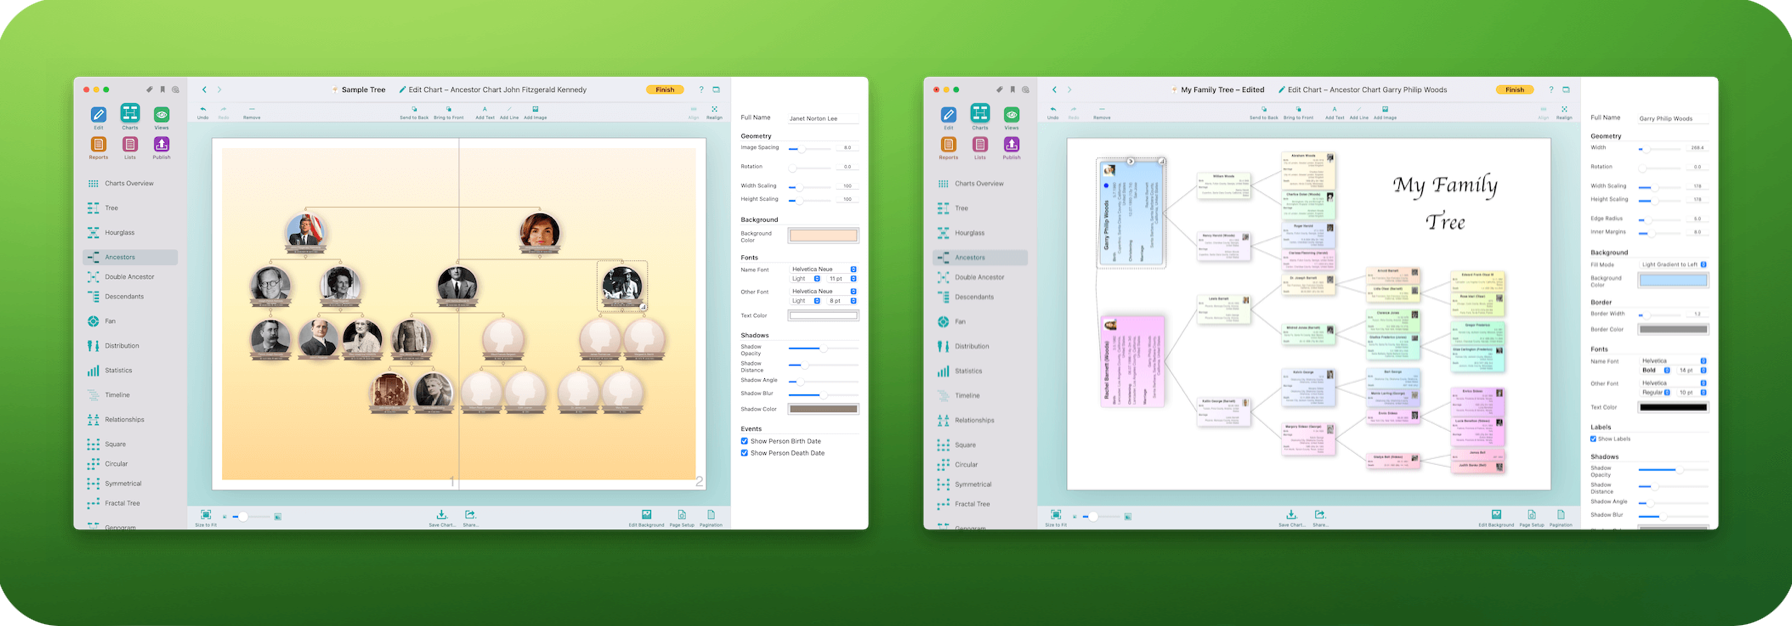Click John F. Kennedy portrait in Sample Tree chart
The height and width of the screenshot is (626, 1792).
tap(305, 232)
